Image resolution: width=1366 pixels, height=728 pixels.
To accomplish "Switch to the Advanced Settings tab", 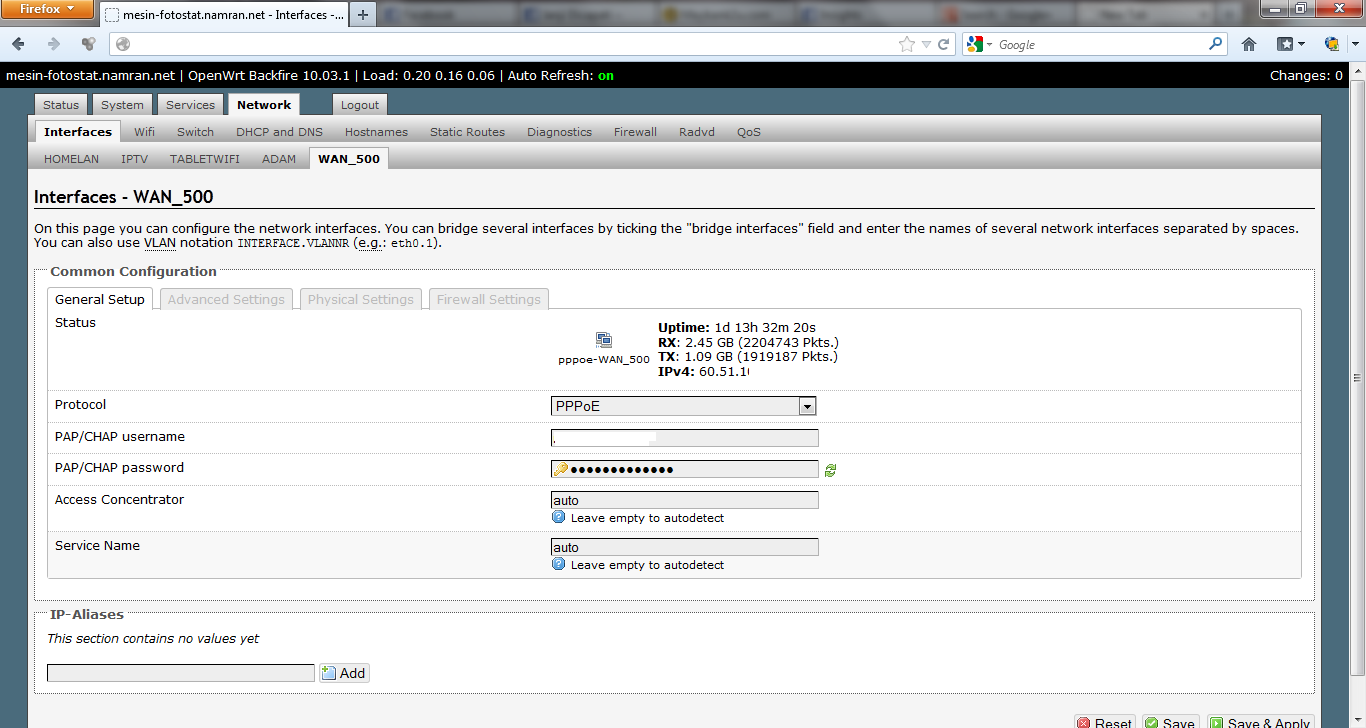I will 226,299.
